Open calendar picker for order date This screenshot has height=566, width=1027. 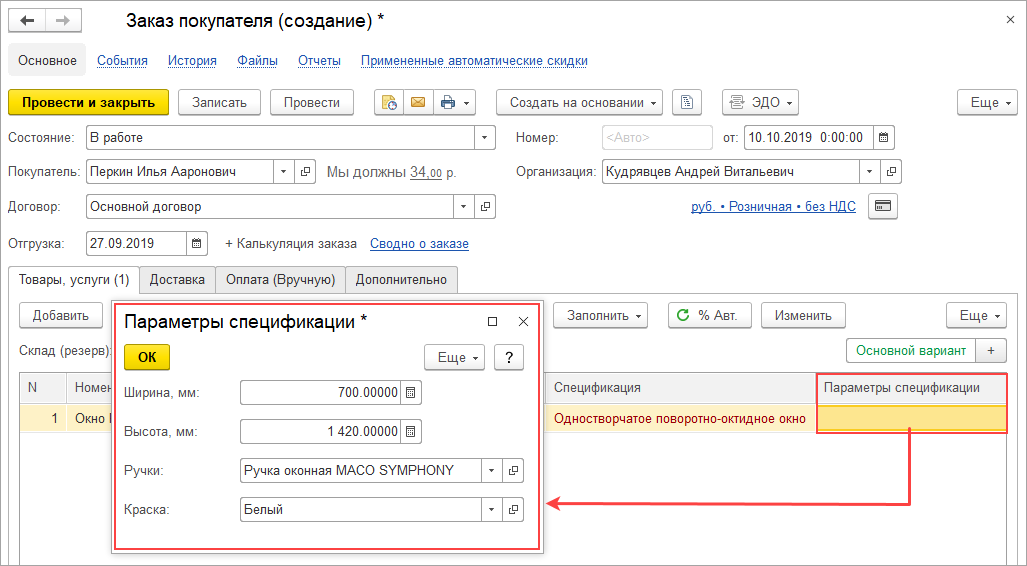[x=884, y=137]
